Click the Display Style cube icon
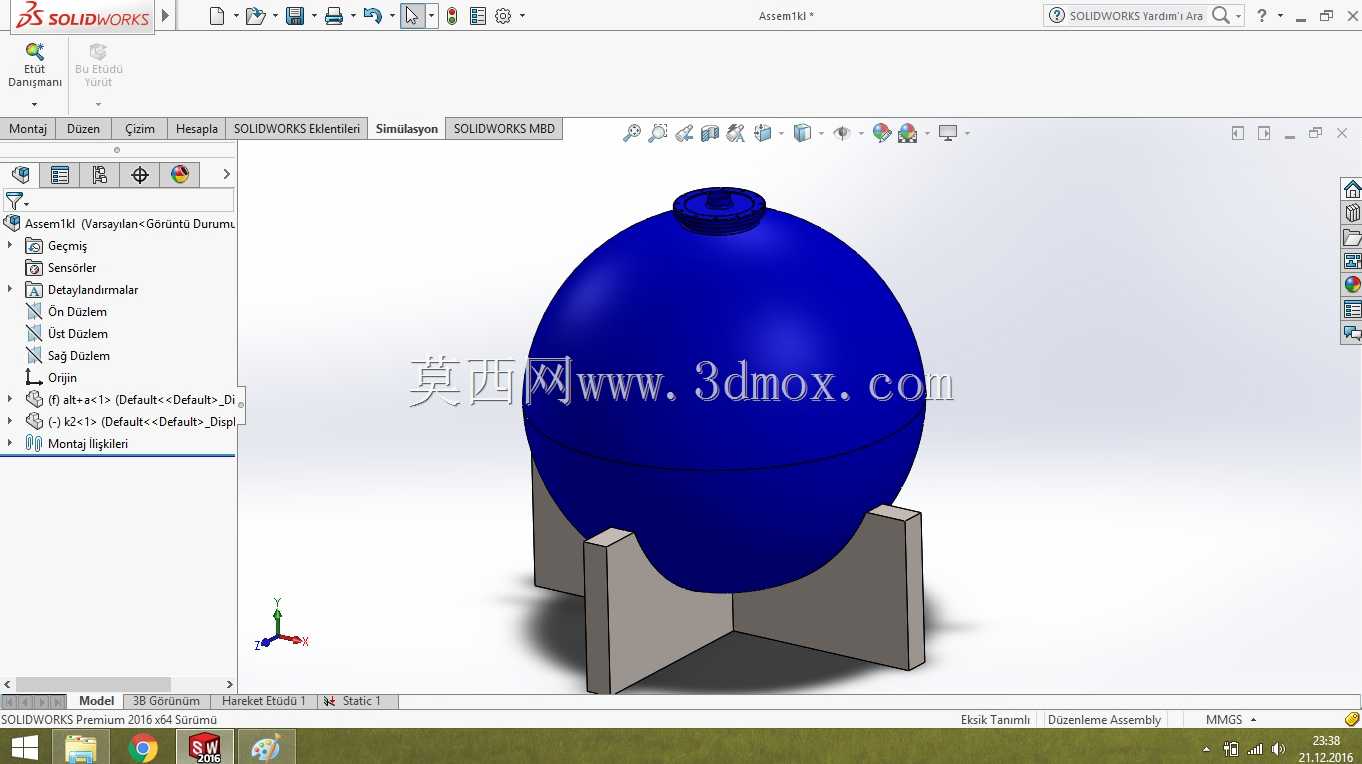The width and height of the screenshot is (1362, 764). tap(802, 133)
